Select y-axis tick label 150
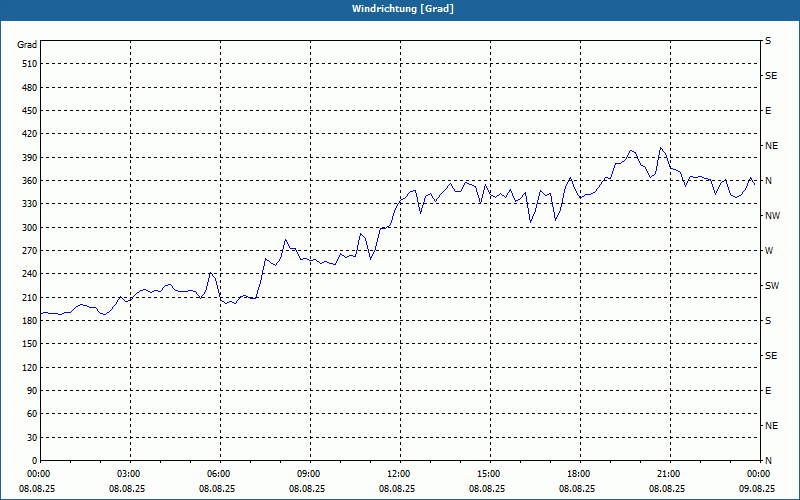The width and height of the screenshot is (800, 500). tap(30, 344)
